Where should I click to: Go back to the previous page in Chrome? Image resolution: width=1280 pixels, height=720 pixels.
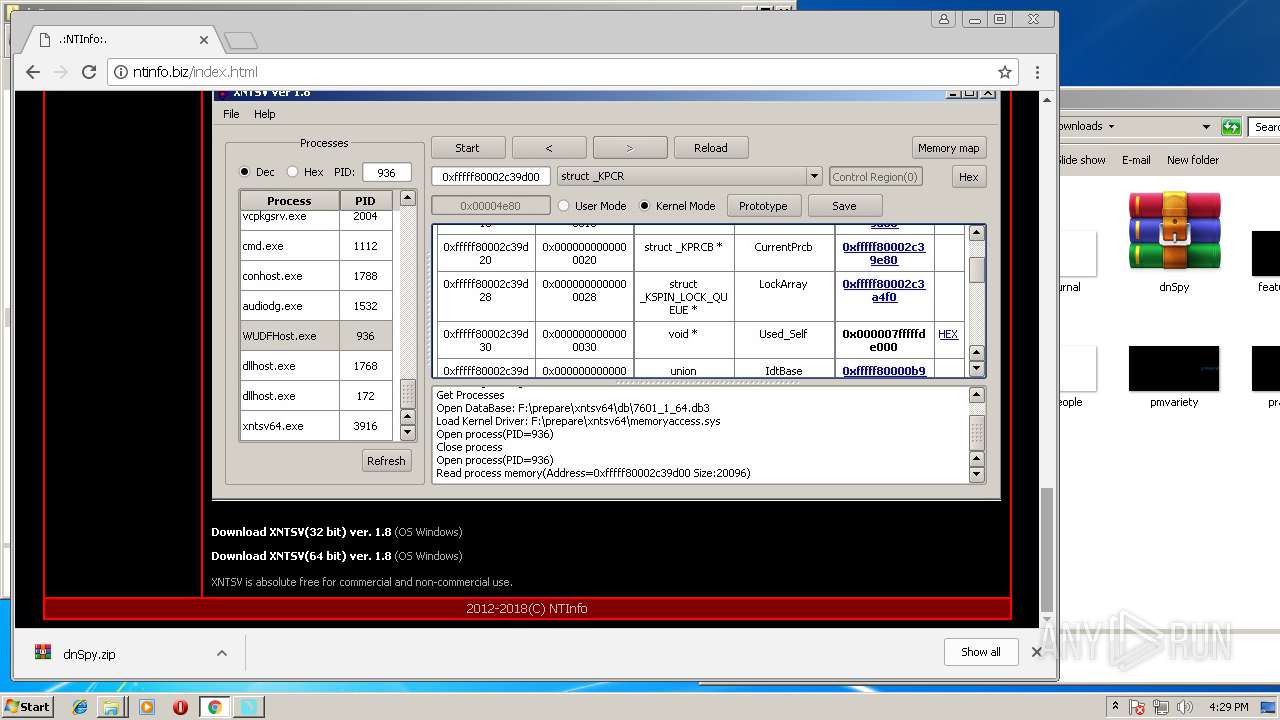click(x=33, y=72)
